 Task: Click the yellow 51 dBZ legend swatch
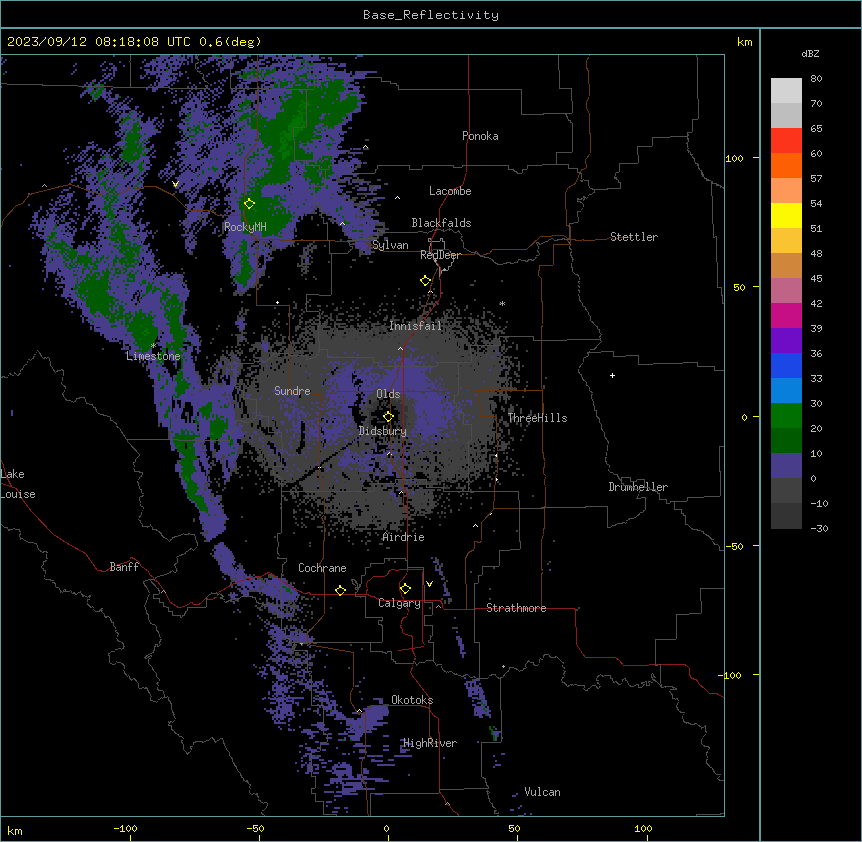(786, 215)
